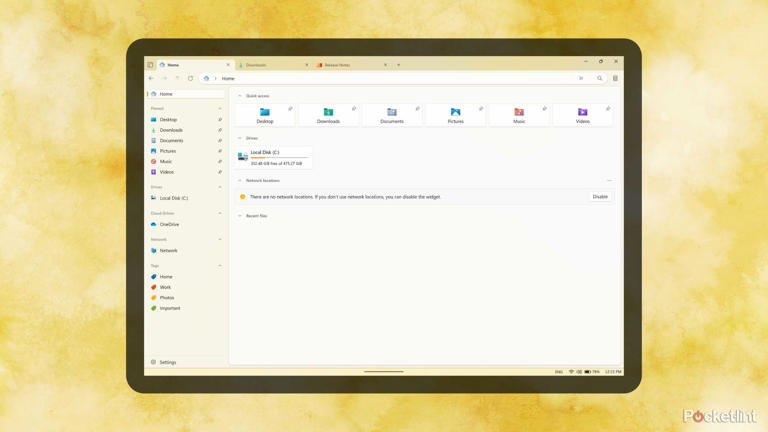Image resolution: width=768 pixels, height=432 pixels.
Task: Unpin Downloads using its Quick access card pin
Action: click(x=354, y=109)
